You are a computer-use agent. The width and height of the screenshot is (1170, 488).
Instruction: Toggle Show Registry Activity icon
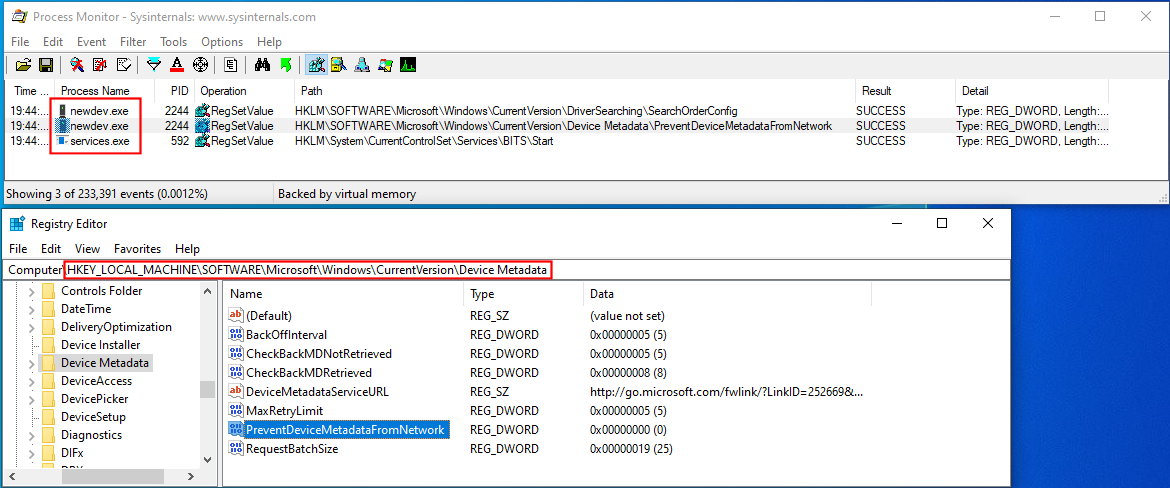316,65
